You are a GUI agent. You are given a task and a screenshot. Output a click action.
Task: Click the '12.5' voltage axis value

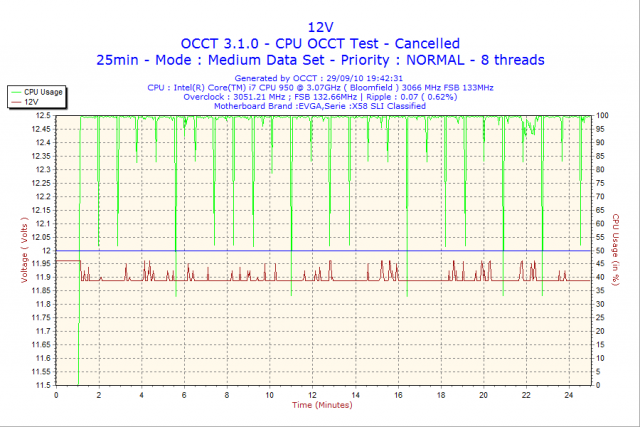pyautogui.click(x=44, y=116)
